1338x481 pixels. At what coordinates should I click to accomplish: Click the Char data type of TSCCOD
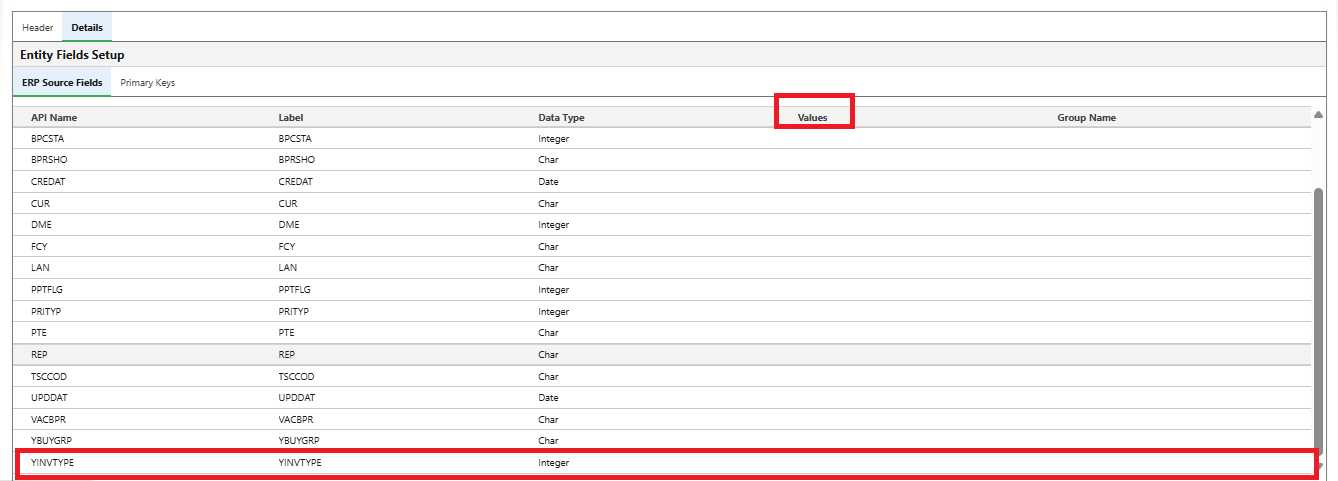(x=548, y=377)
